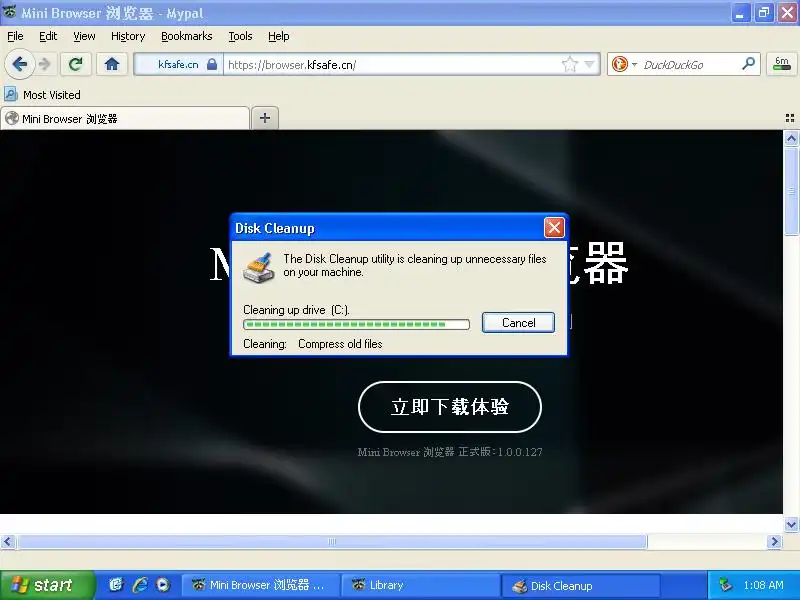Click the Mini Browser version 1.0.0.127 text
This screenshot has height=600, width=800.
click(450, 452)
